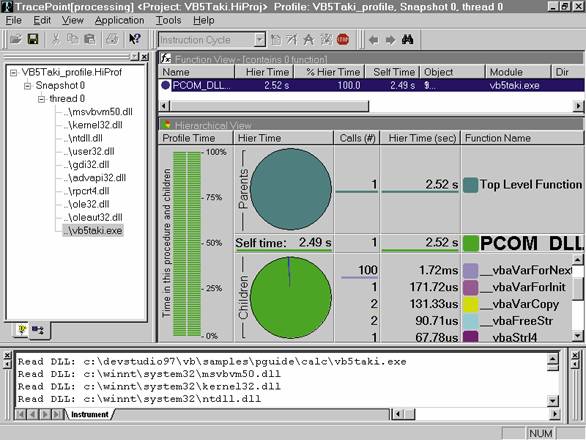Click the Open file toolbar icon
The image size is (586, 440).
tap(16, 39)
